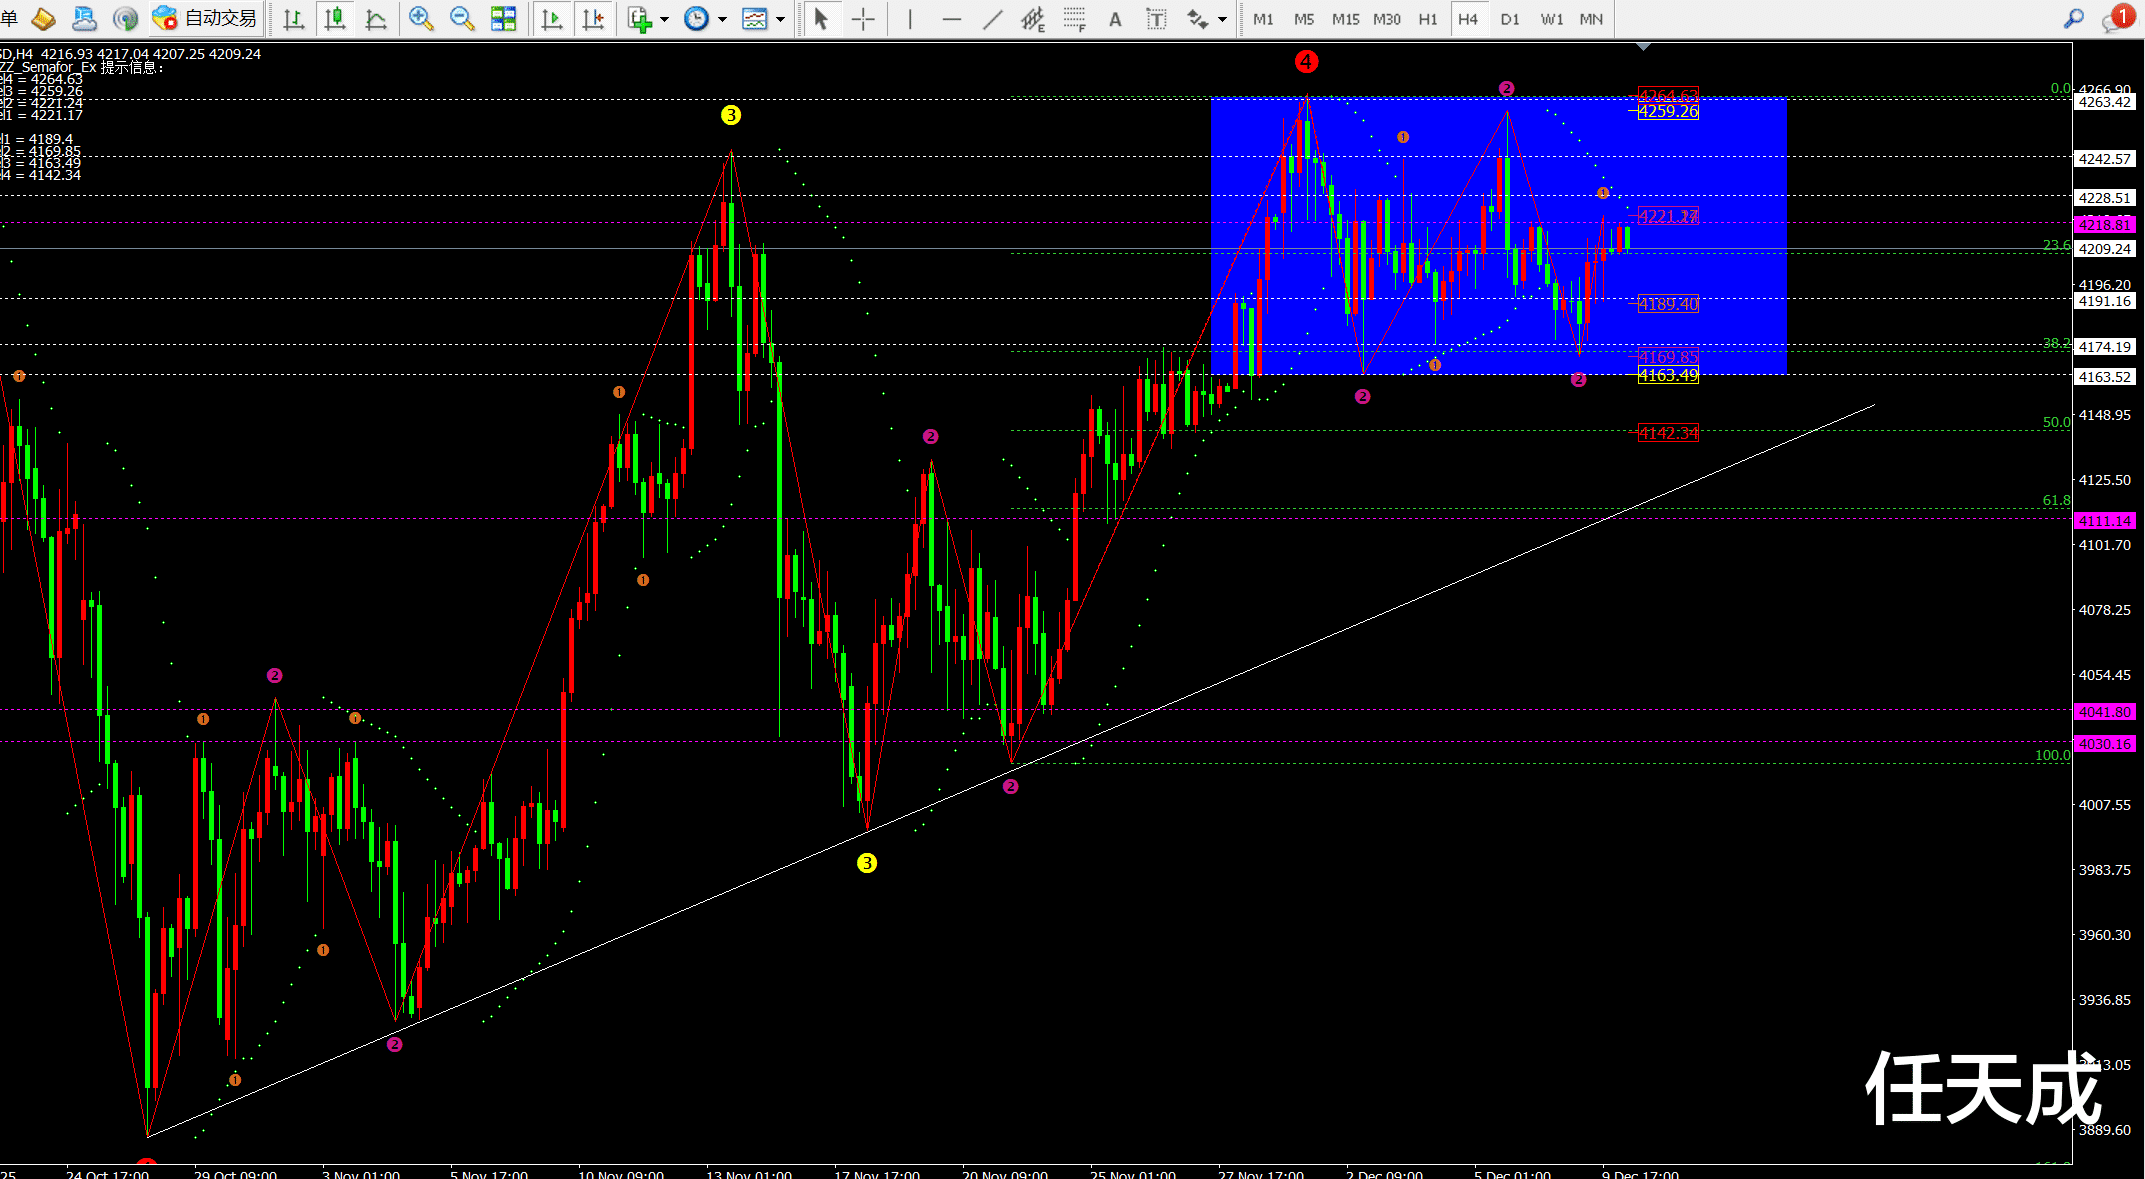
Task: Switch to candlestick chart mode
Action: tap(335, 18)
